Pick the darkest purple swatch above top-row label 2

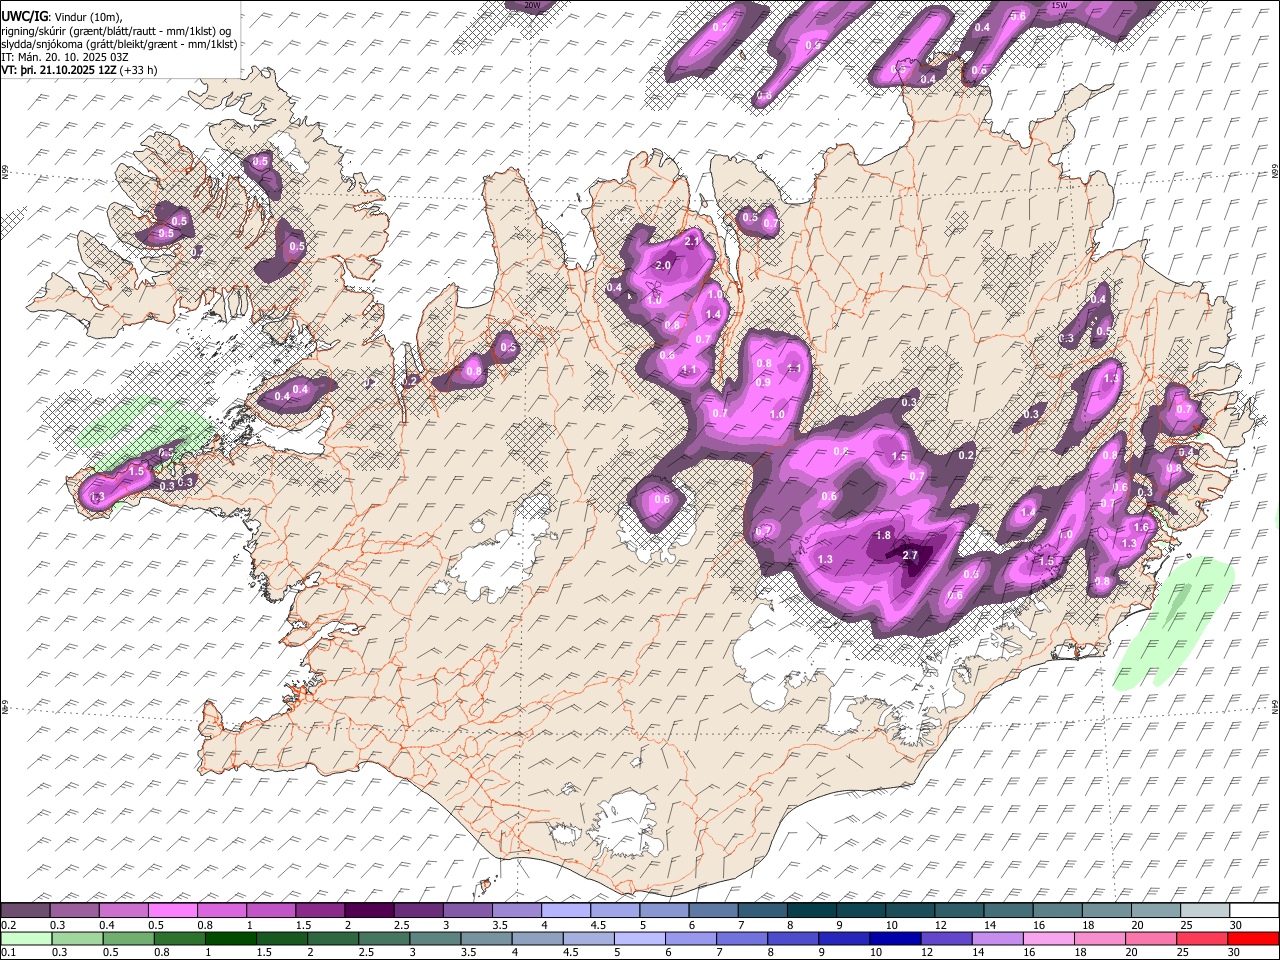pos(368,910)
